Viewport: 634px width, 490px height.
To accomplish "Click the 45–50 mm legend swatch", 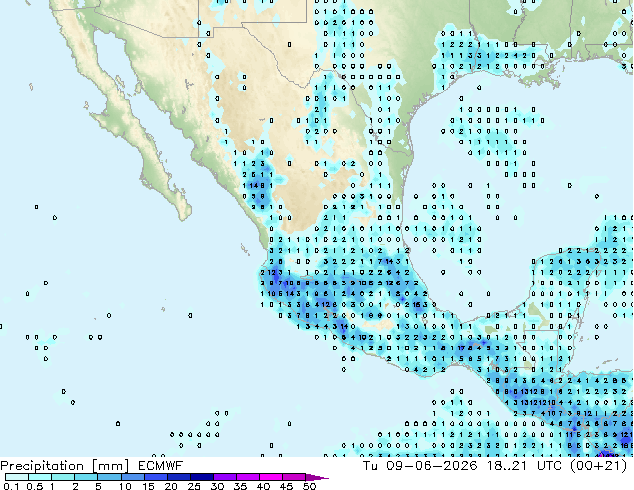I will click(x=294, y=477).
